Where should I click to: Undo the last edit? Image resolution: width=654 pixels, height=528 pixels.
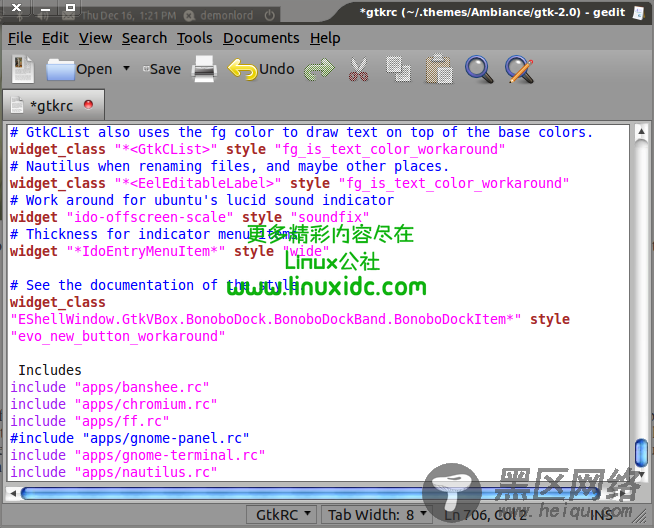(262, 69)
